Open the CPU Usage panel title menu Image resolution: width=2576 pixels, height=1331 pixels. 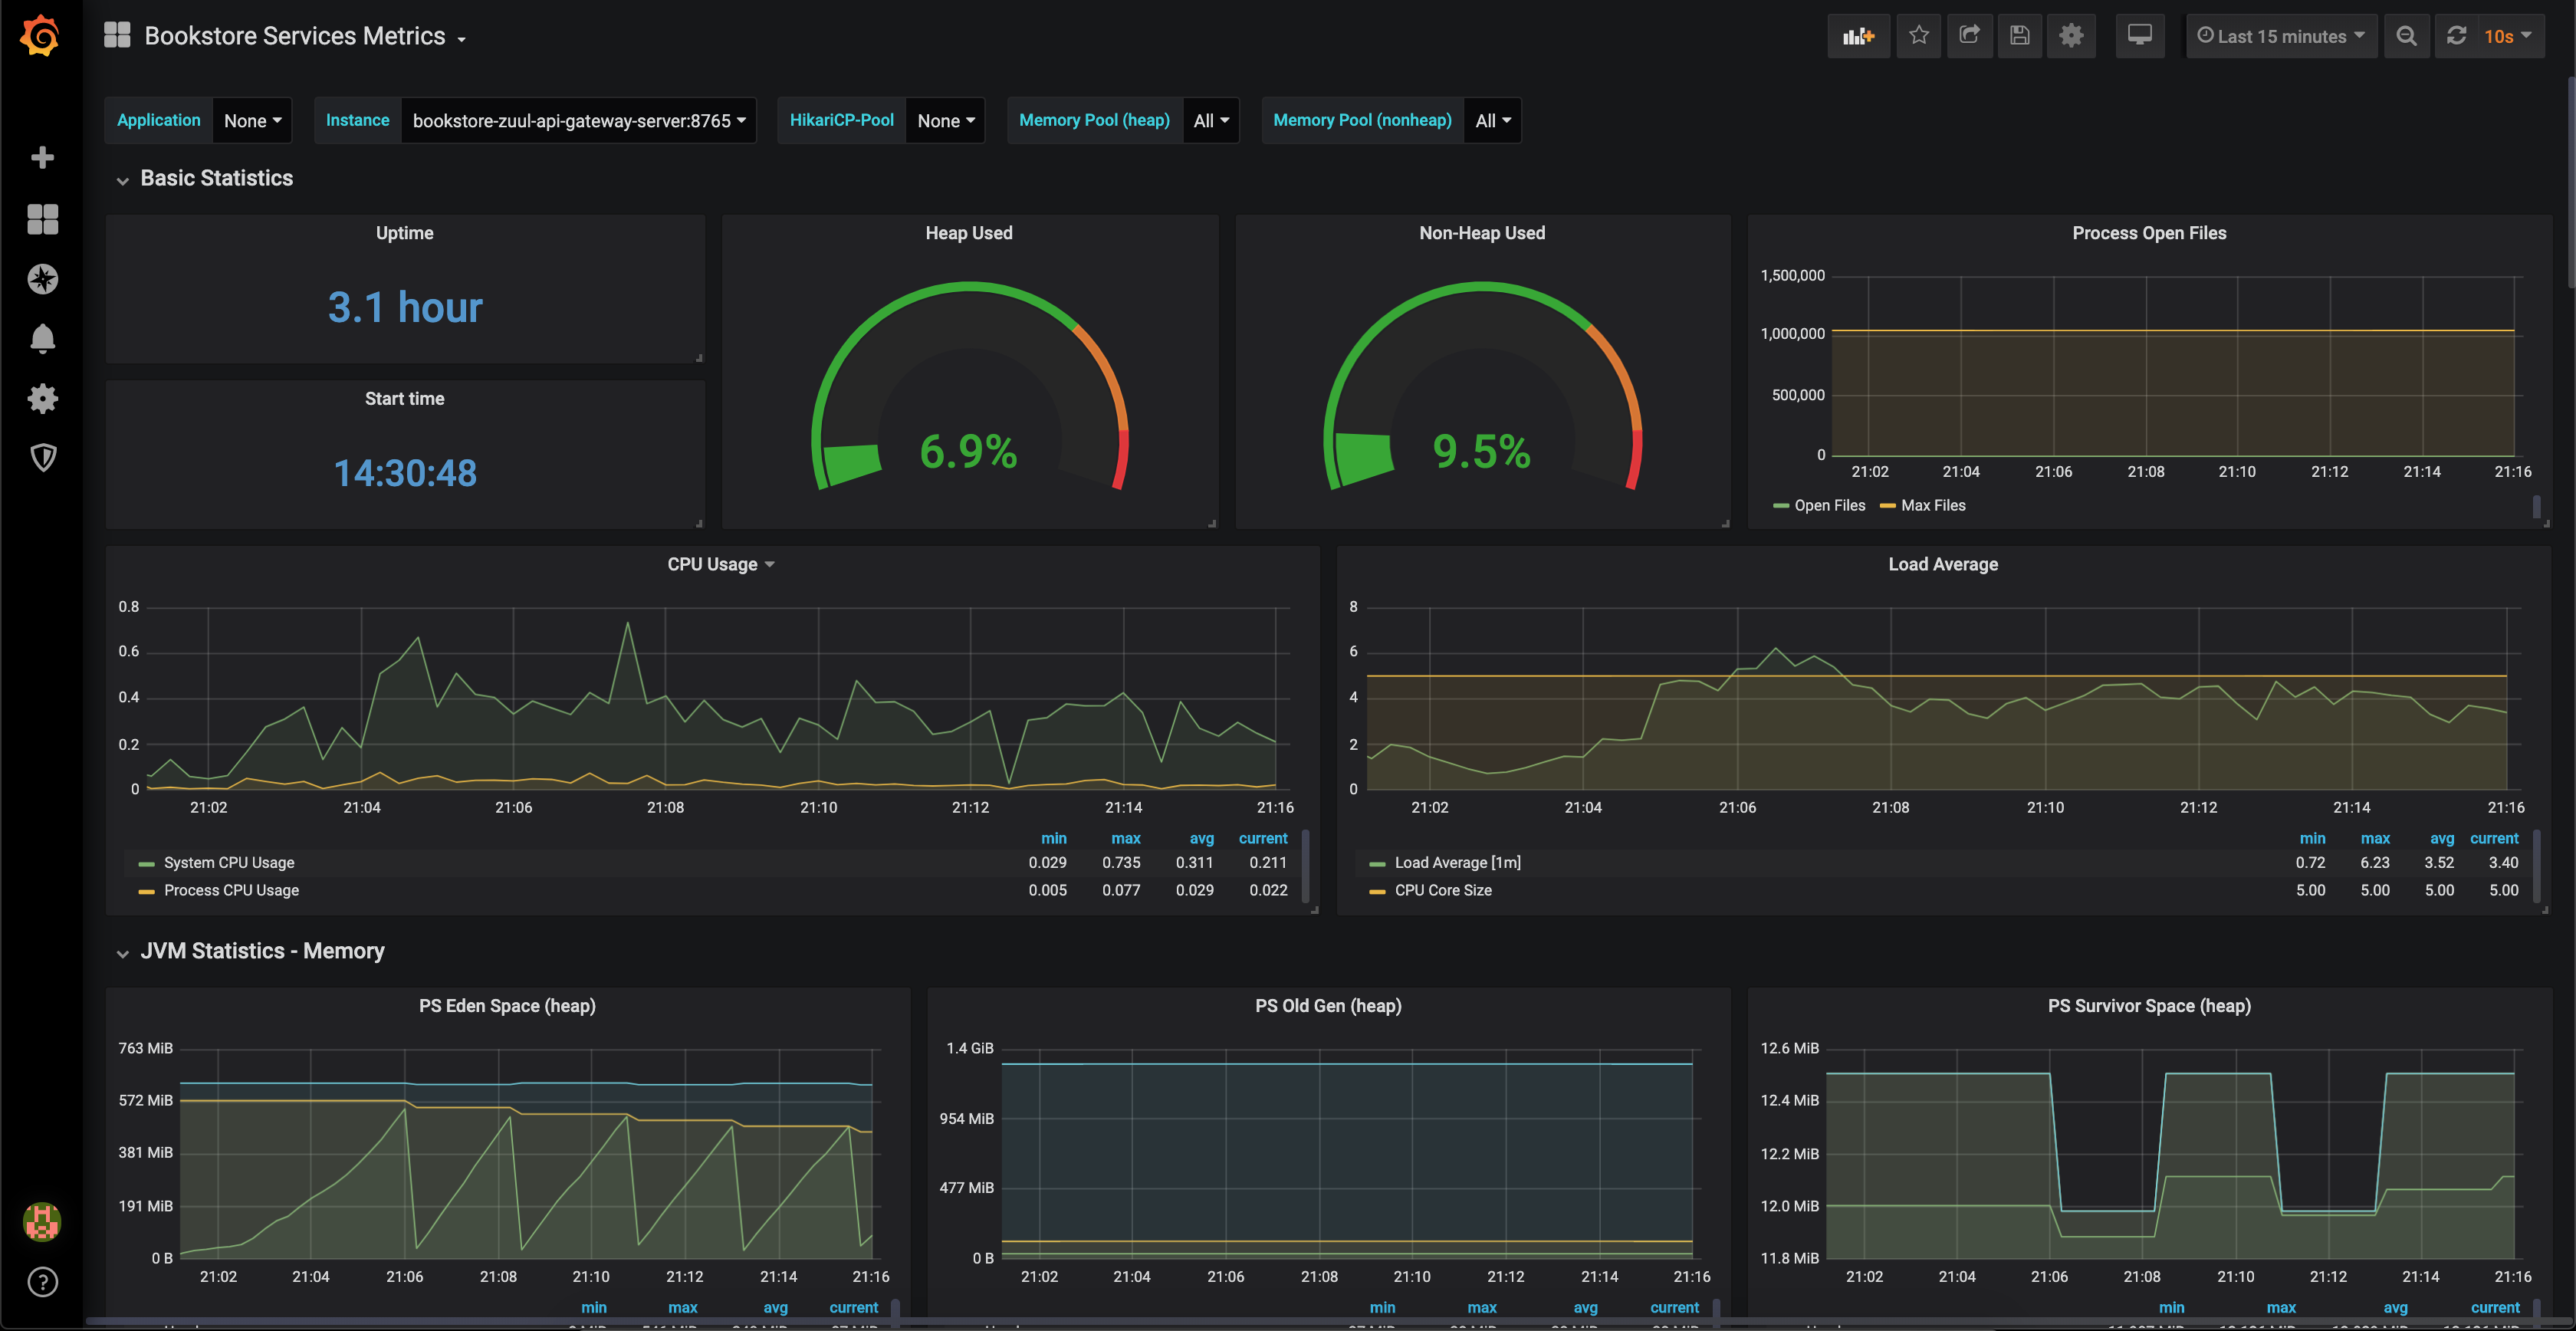click(721, 564)
